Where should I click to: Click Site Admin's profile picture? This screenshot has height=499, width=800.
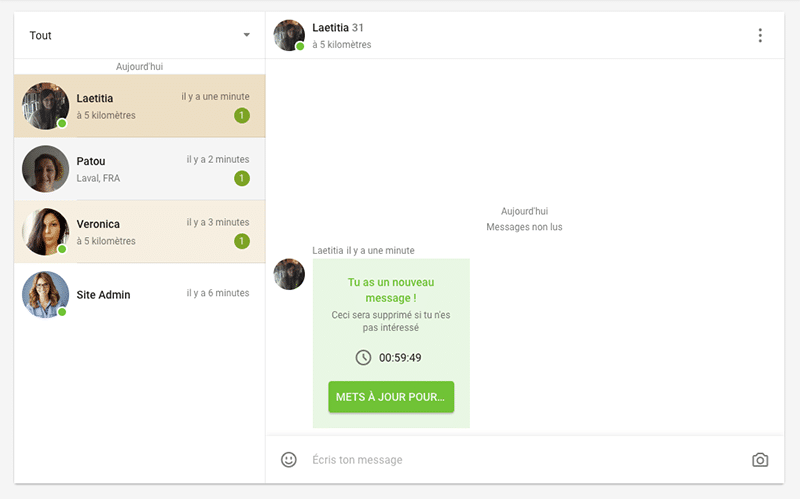[x=45, y=294]
